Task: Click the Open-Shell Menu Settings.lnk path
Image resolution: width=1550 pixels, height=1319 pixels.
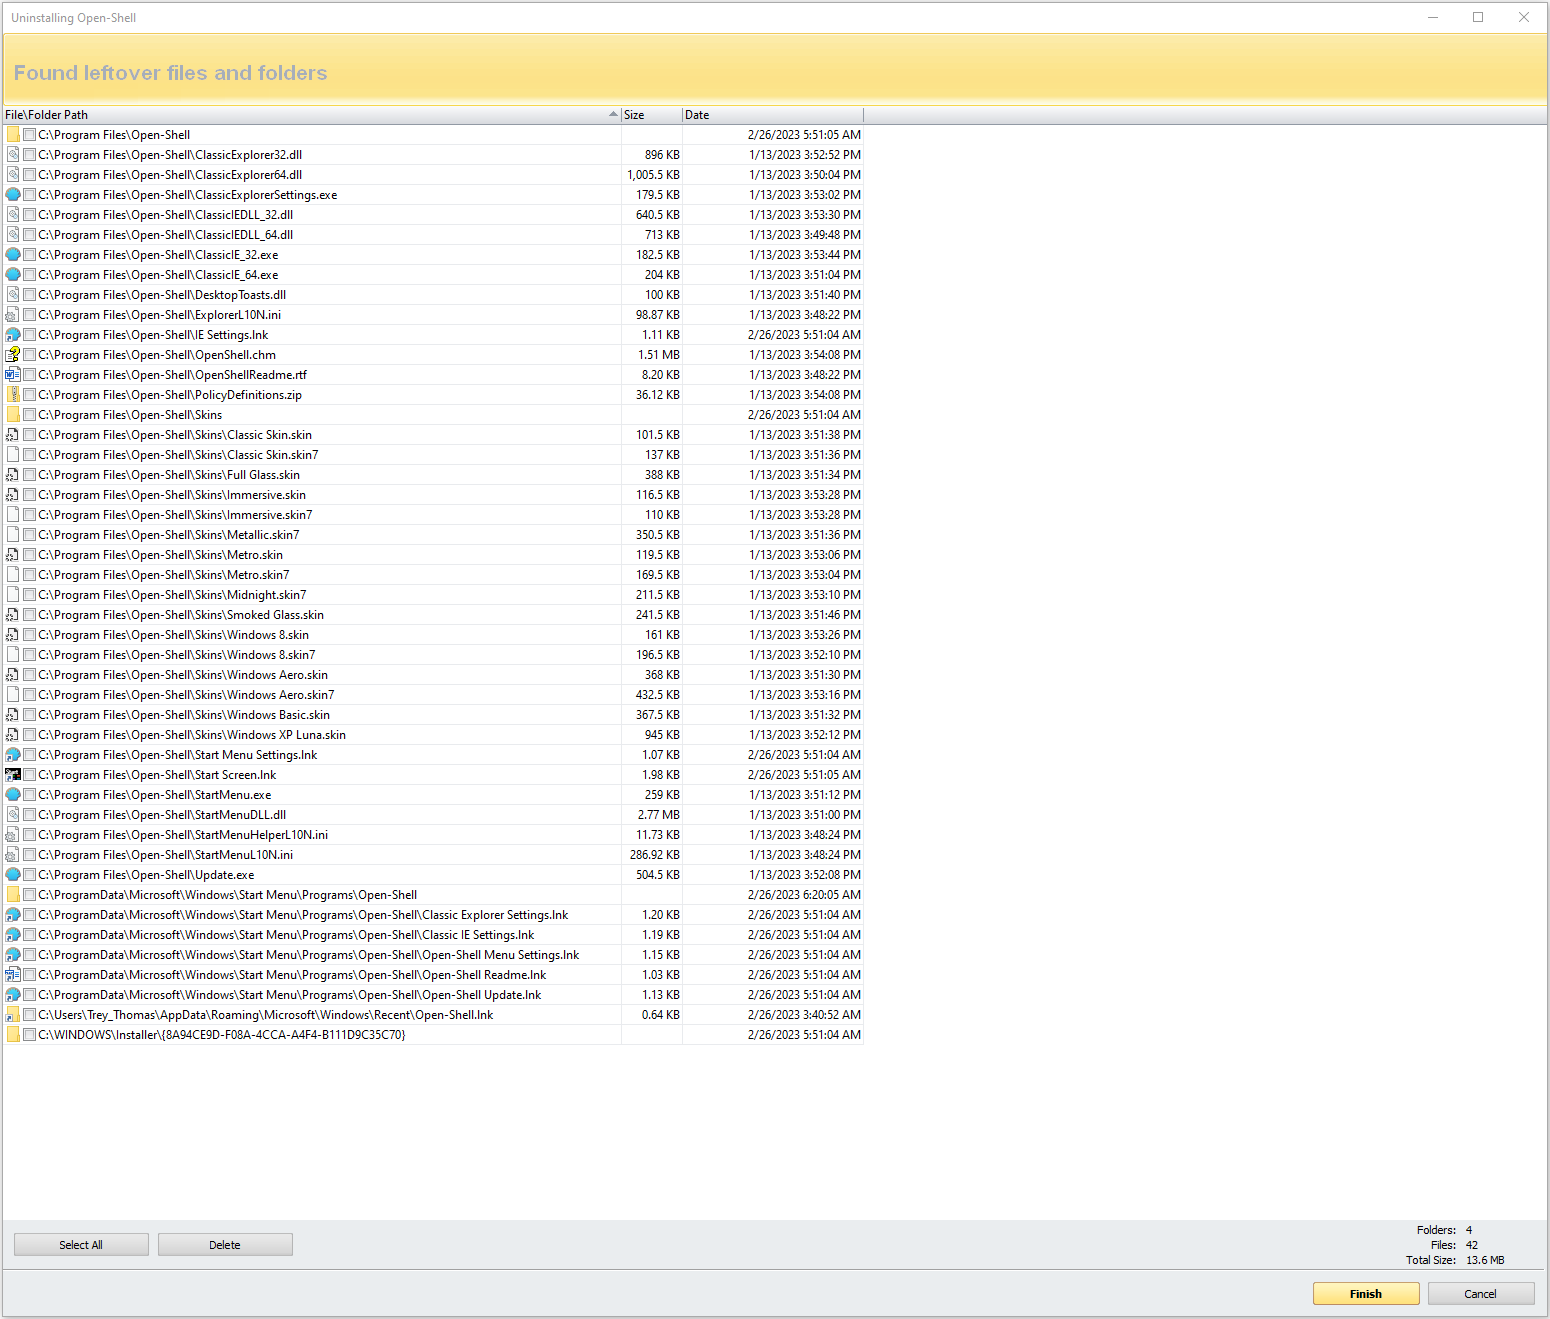Action: coord(309,955)
